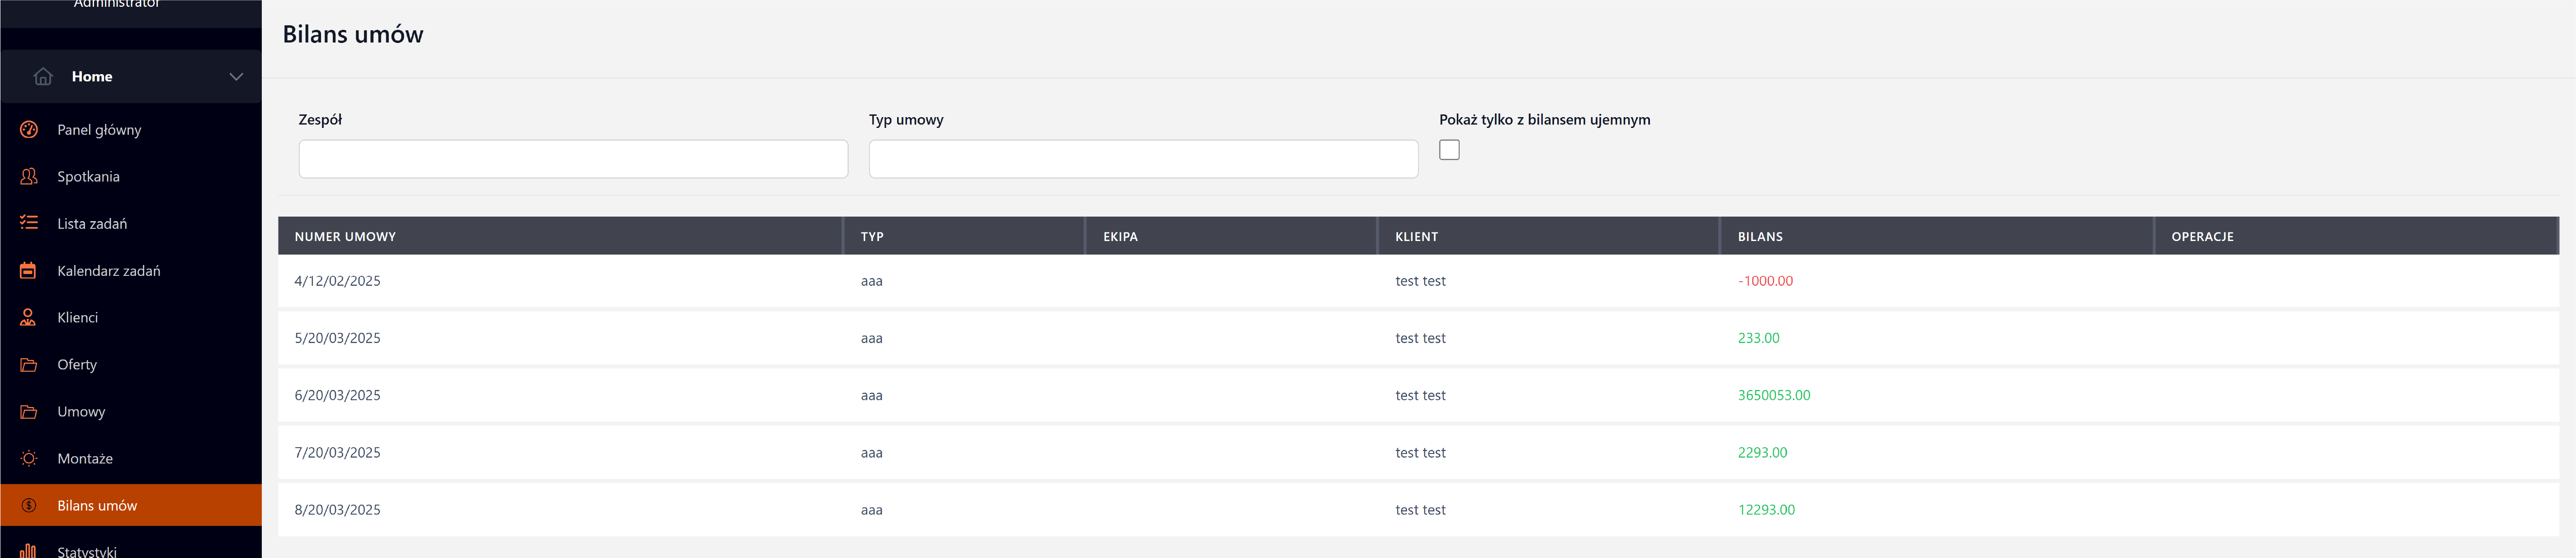
Task: Click the Klient column header
Action: point(1416,237)
